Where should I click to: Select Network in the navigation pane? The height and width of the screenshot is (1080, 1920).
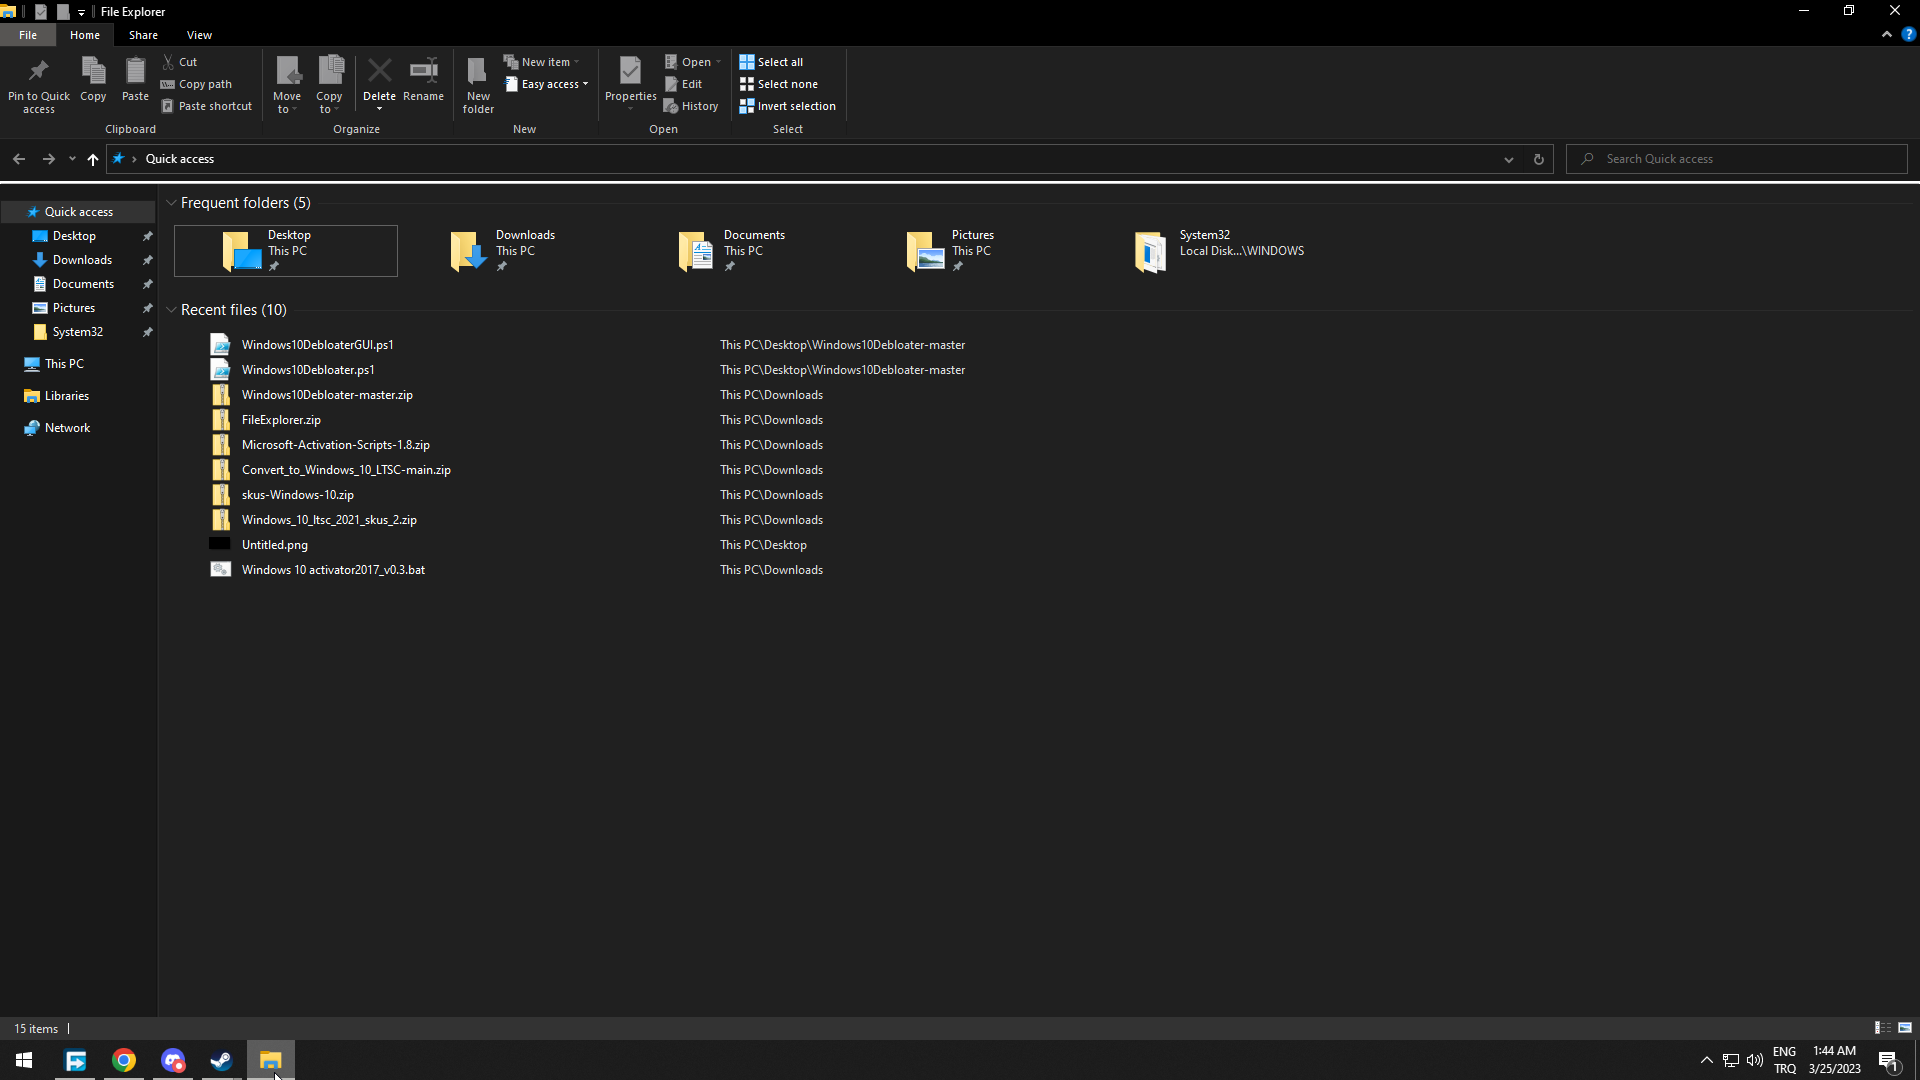(x=67, y=428)
